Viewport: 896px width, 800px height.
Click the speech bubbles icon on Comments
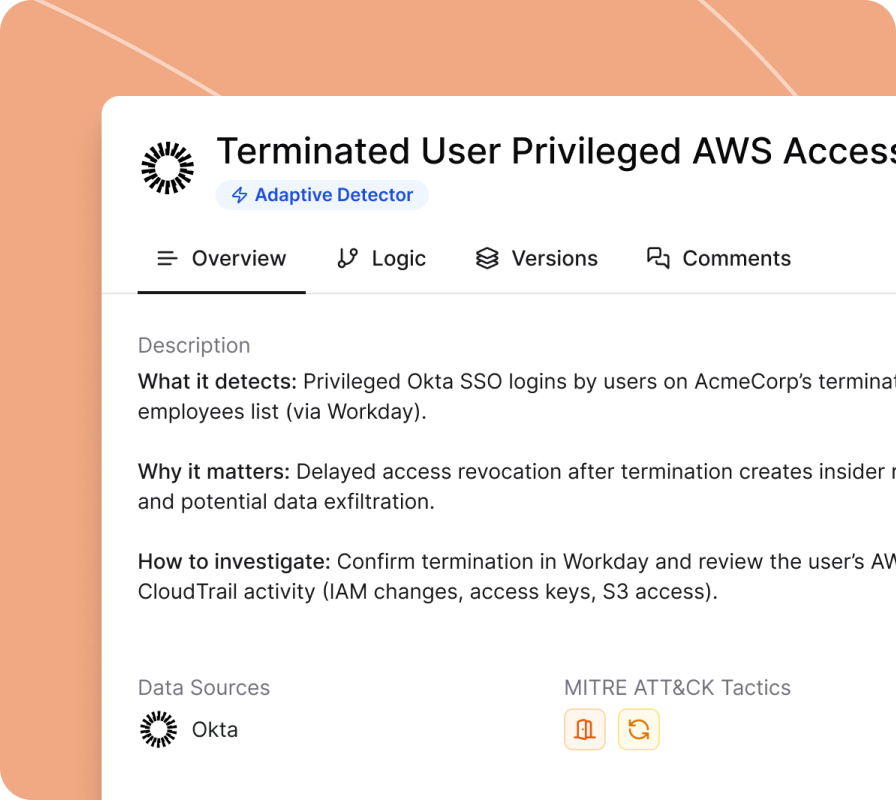[x=658, y=258]
